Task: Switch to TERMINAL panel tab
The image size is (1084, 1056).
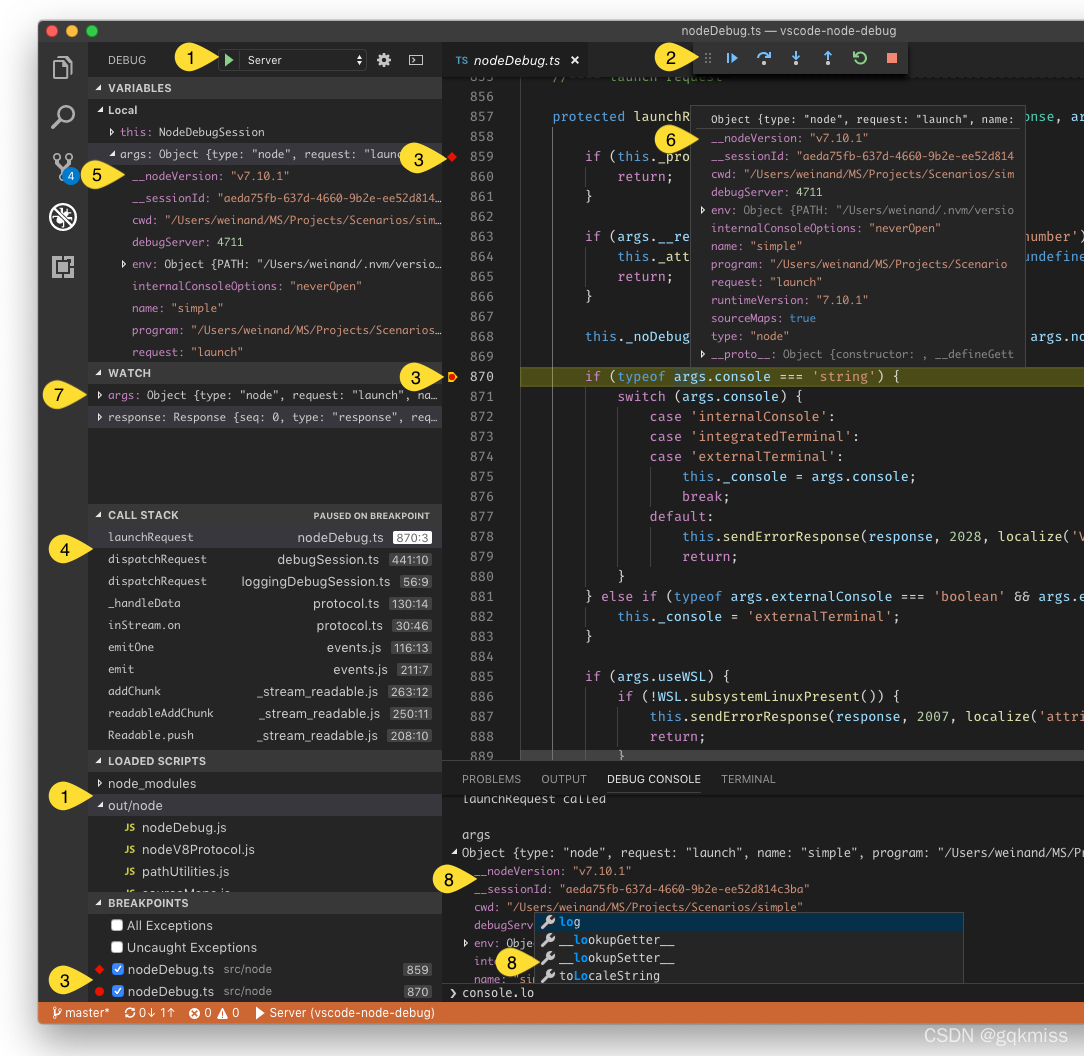Action: coord(748,779)
